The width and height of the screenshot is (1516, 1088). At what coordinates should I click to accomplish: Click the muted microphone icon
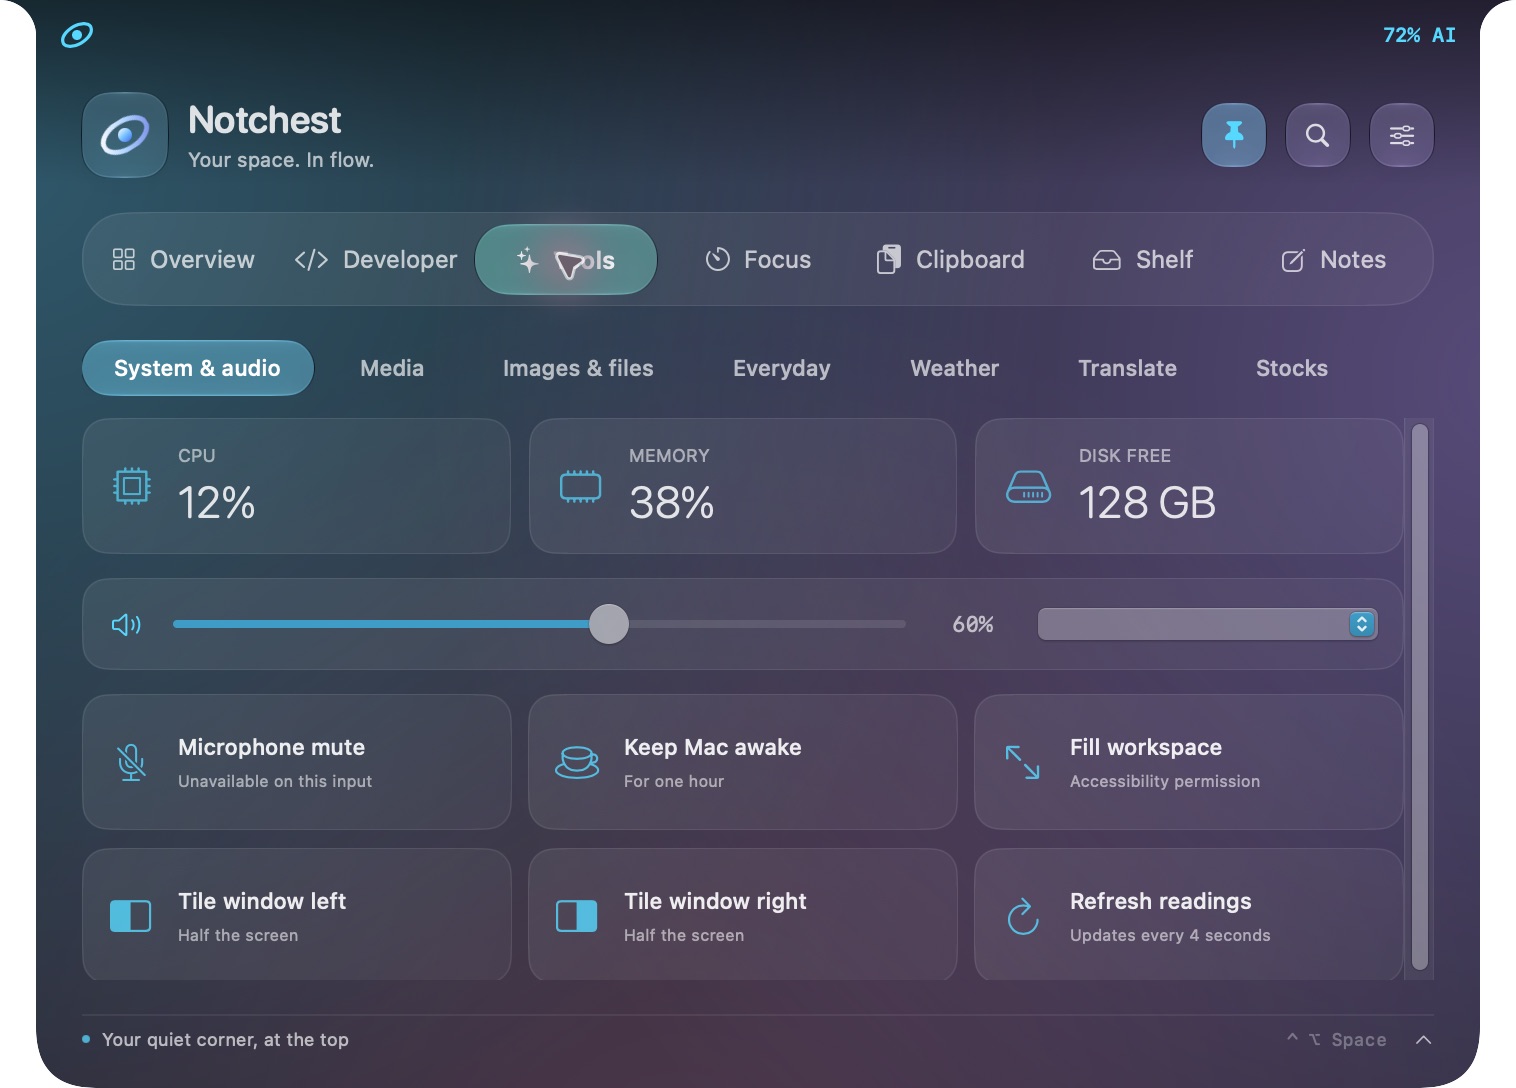click(131, 762)
